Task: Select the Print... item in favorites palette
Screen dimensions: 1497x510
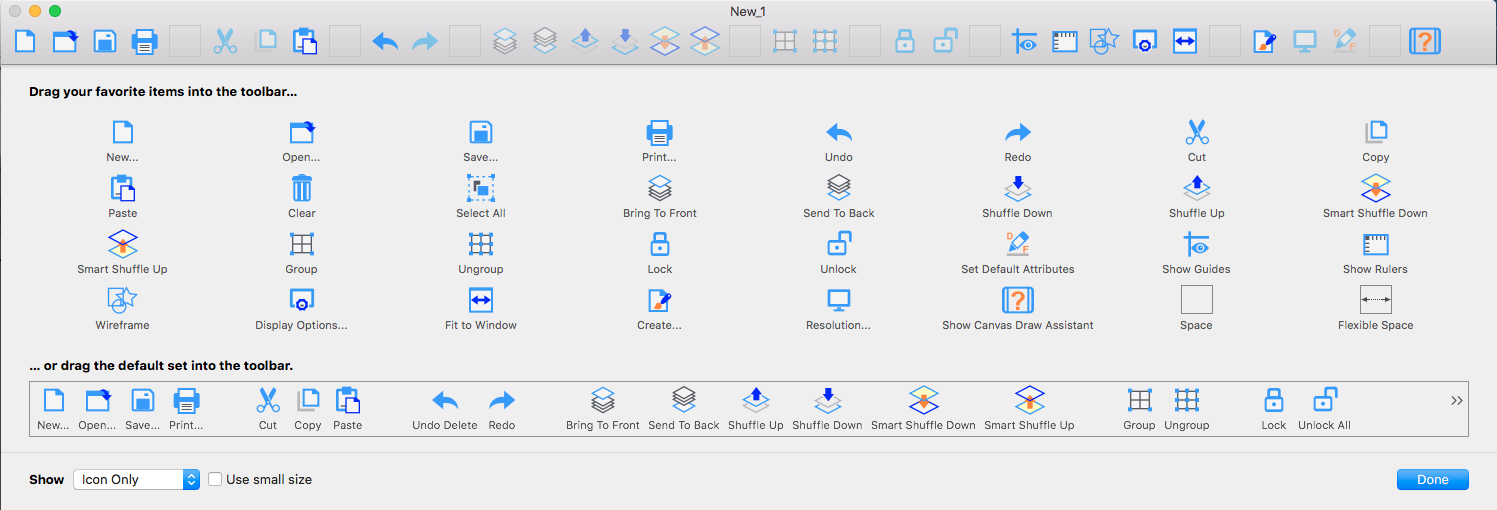Action: coord(659,141)
